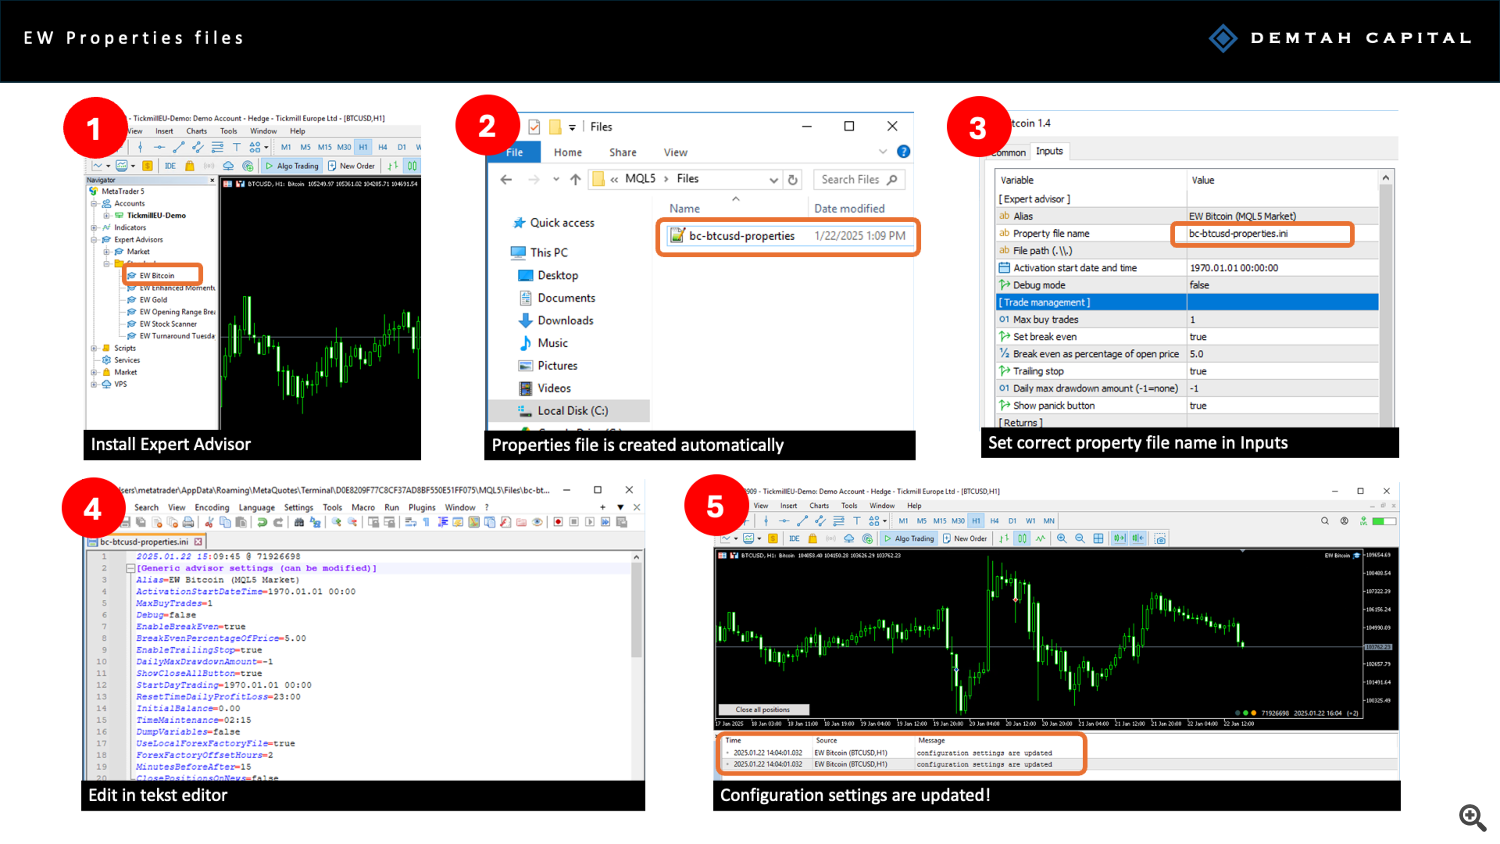Collapse the Expert Advisors node in Navigator

[94, 239]
